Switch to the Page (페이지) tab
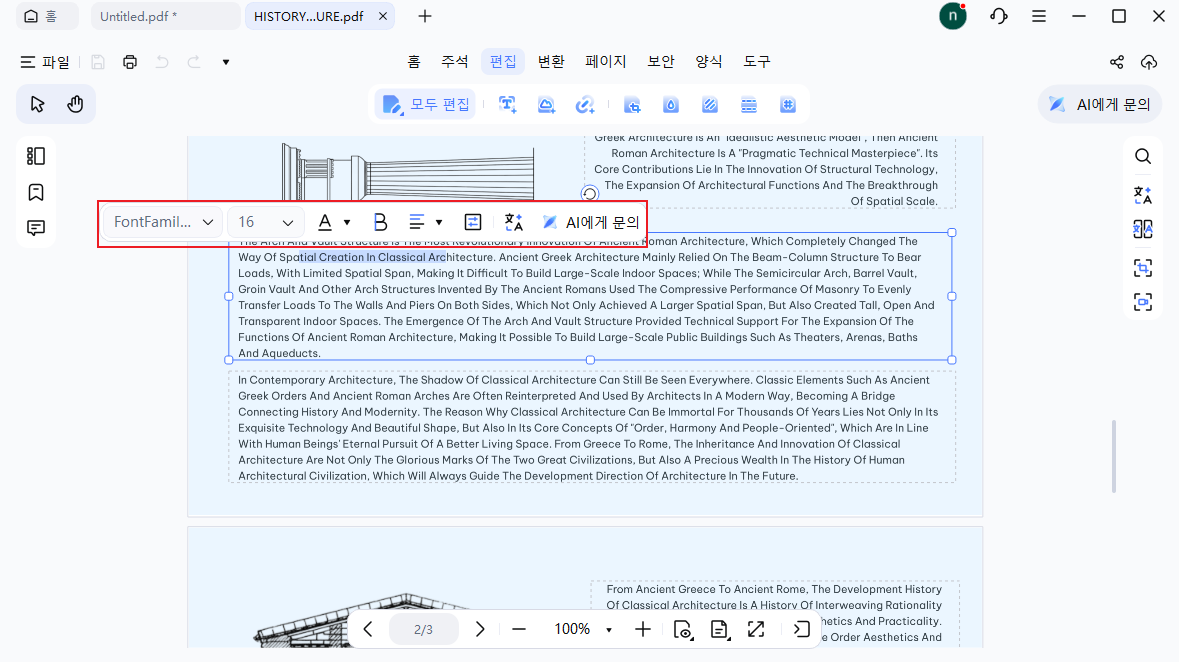This screenshot has height=662, width=1179. pyautogui.click(x=606, y=62)
